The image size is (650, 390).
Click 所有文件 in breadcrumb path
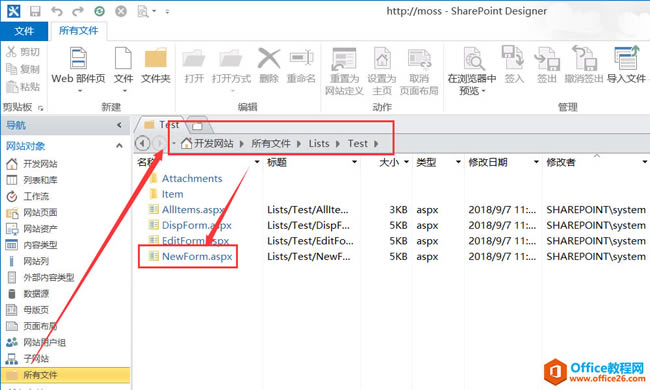[x=271, y=144]
